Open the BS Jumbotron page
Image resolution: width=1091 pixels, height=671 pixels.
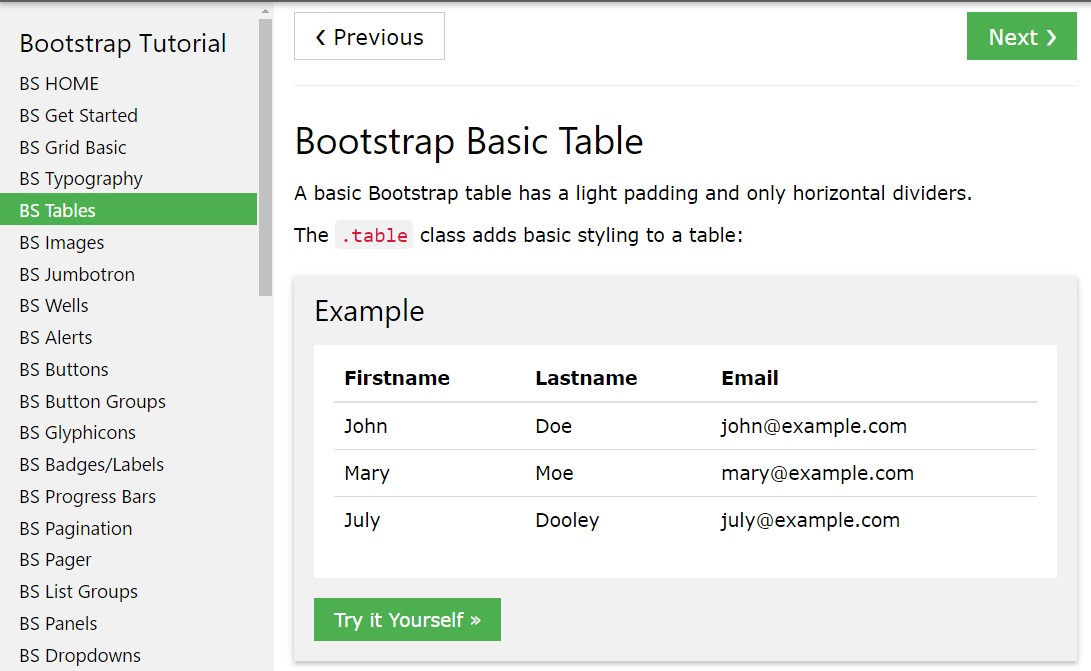(77, 274)
